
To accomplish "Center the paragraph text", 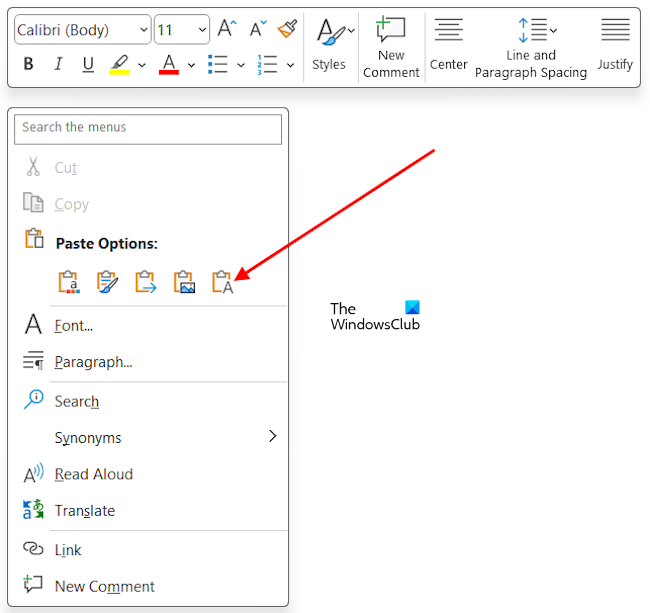I will [449, 45].
